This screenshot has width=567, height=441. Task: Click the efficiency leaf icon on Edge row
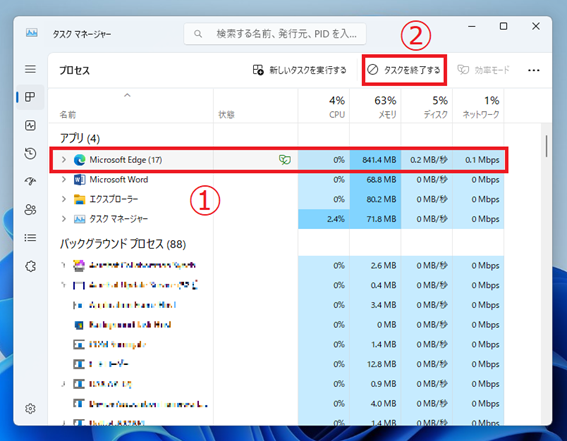tap(285, 160)
